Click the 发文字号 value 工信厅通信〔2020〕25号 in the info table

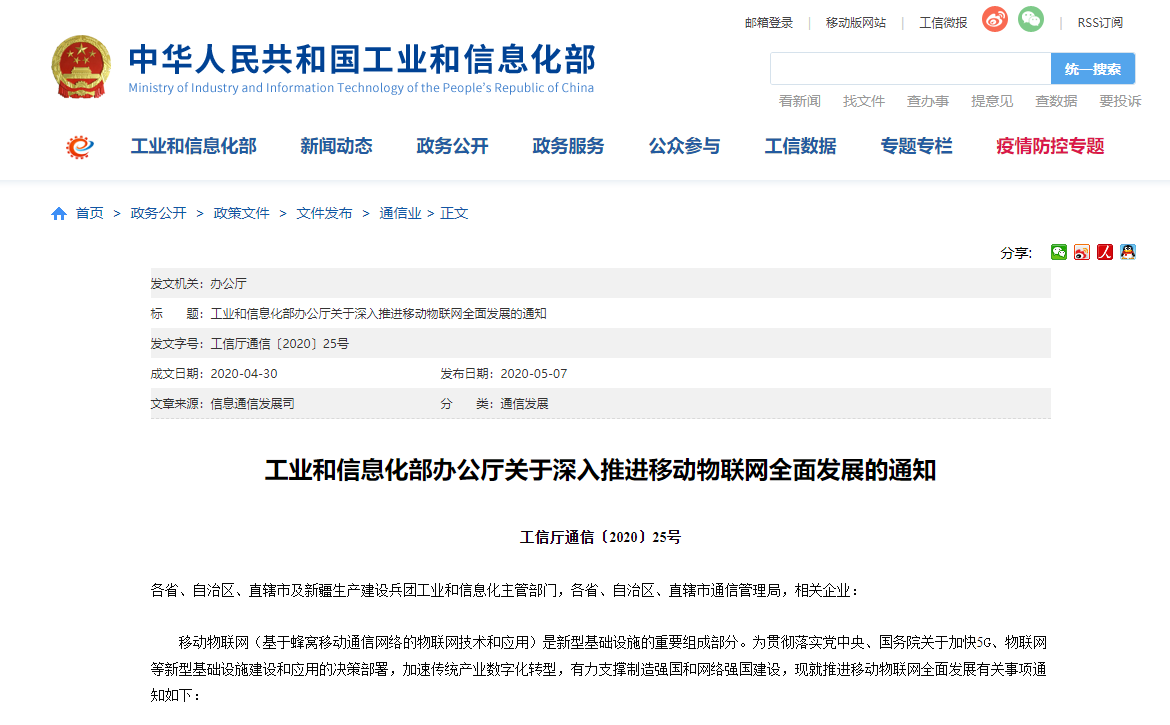[x=280, y=344]
